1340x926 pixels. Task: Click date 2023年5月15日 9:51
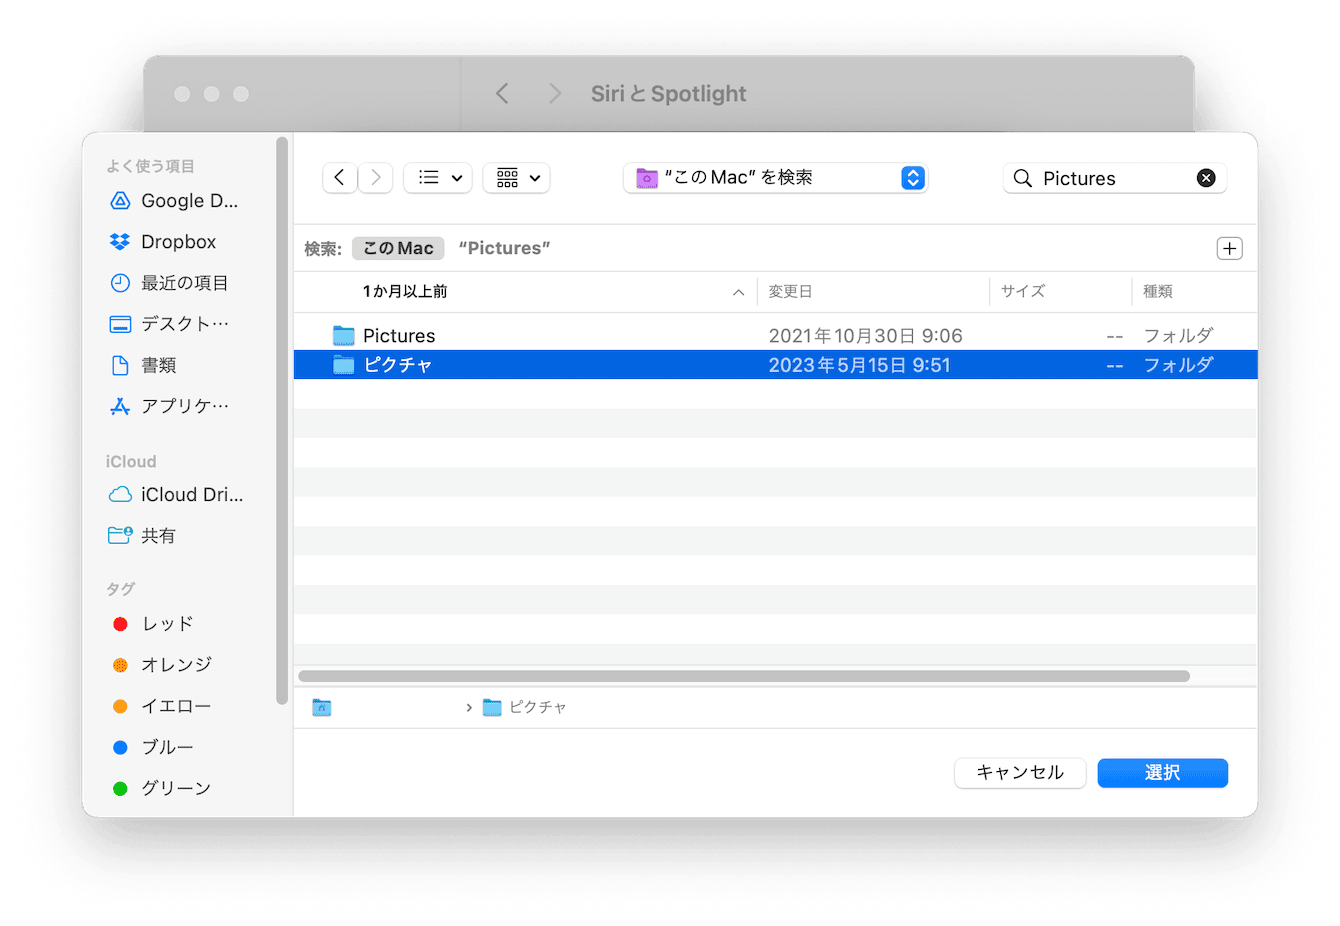pos(859,365)
